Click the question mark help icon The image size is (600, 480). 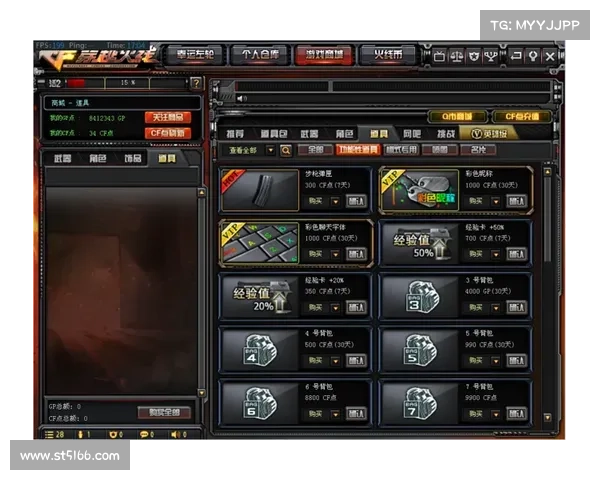(x=196, y=82)
